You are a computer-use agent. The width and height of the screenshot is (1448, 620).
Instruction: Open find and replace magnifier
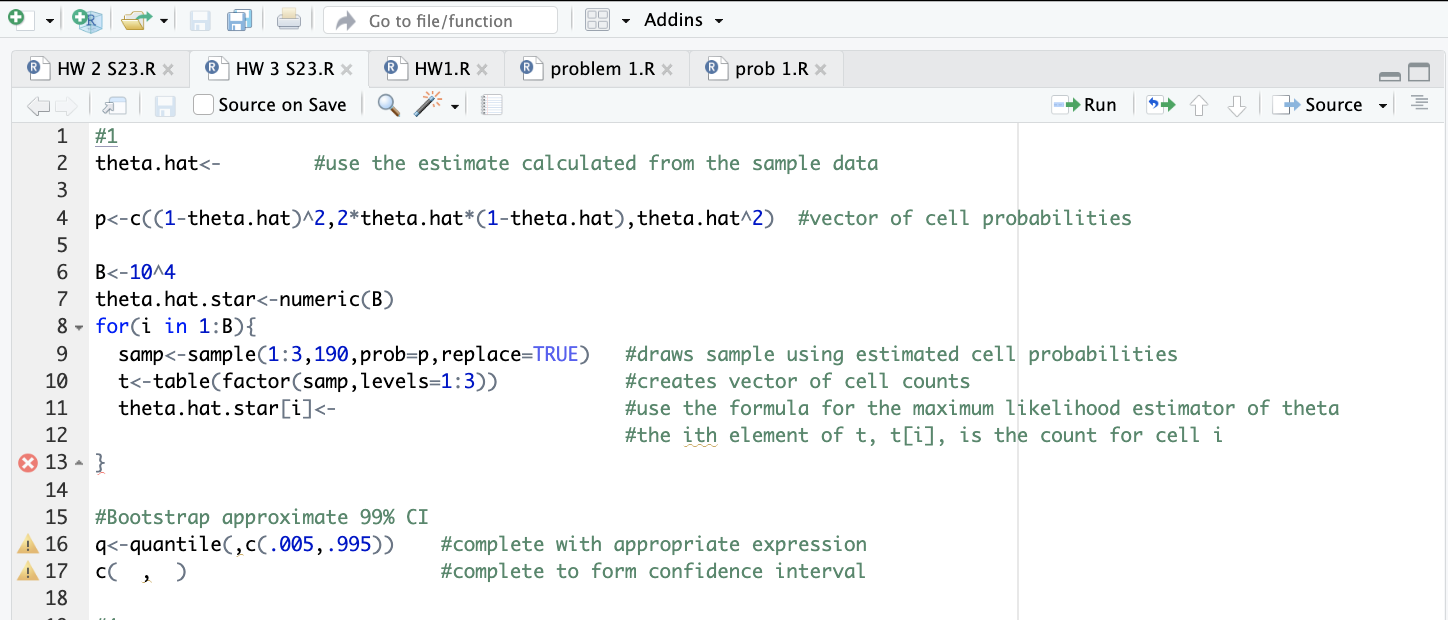click(x=389, y=105)
